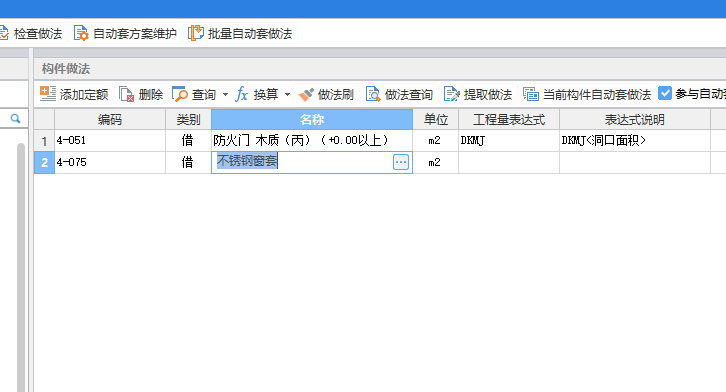Click DKMJ<洞口面积> description cell
Screen dimensions: 726x392
(635, 140)
